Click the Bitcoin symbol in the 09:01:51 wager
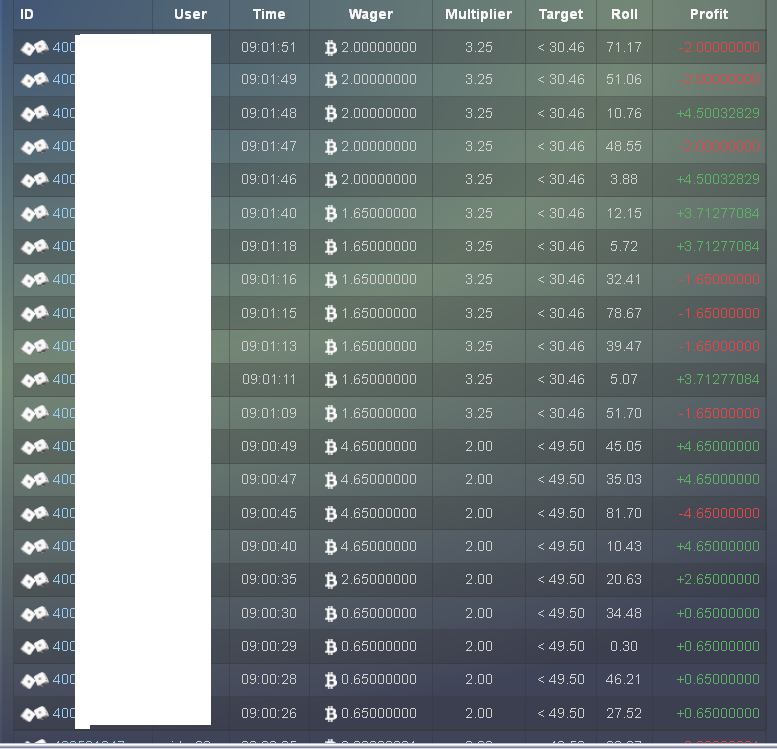777x749 pixels. [331, 48]
